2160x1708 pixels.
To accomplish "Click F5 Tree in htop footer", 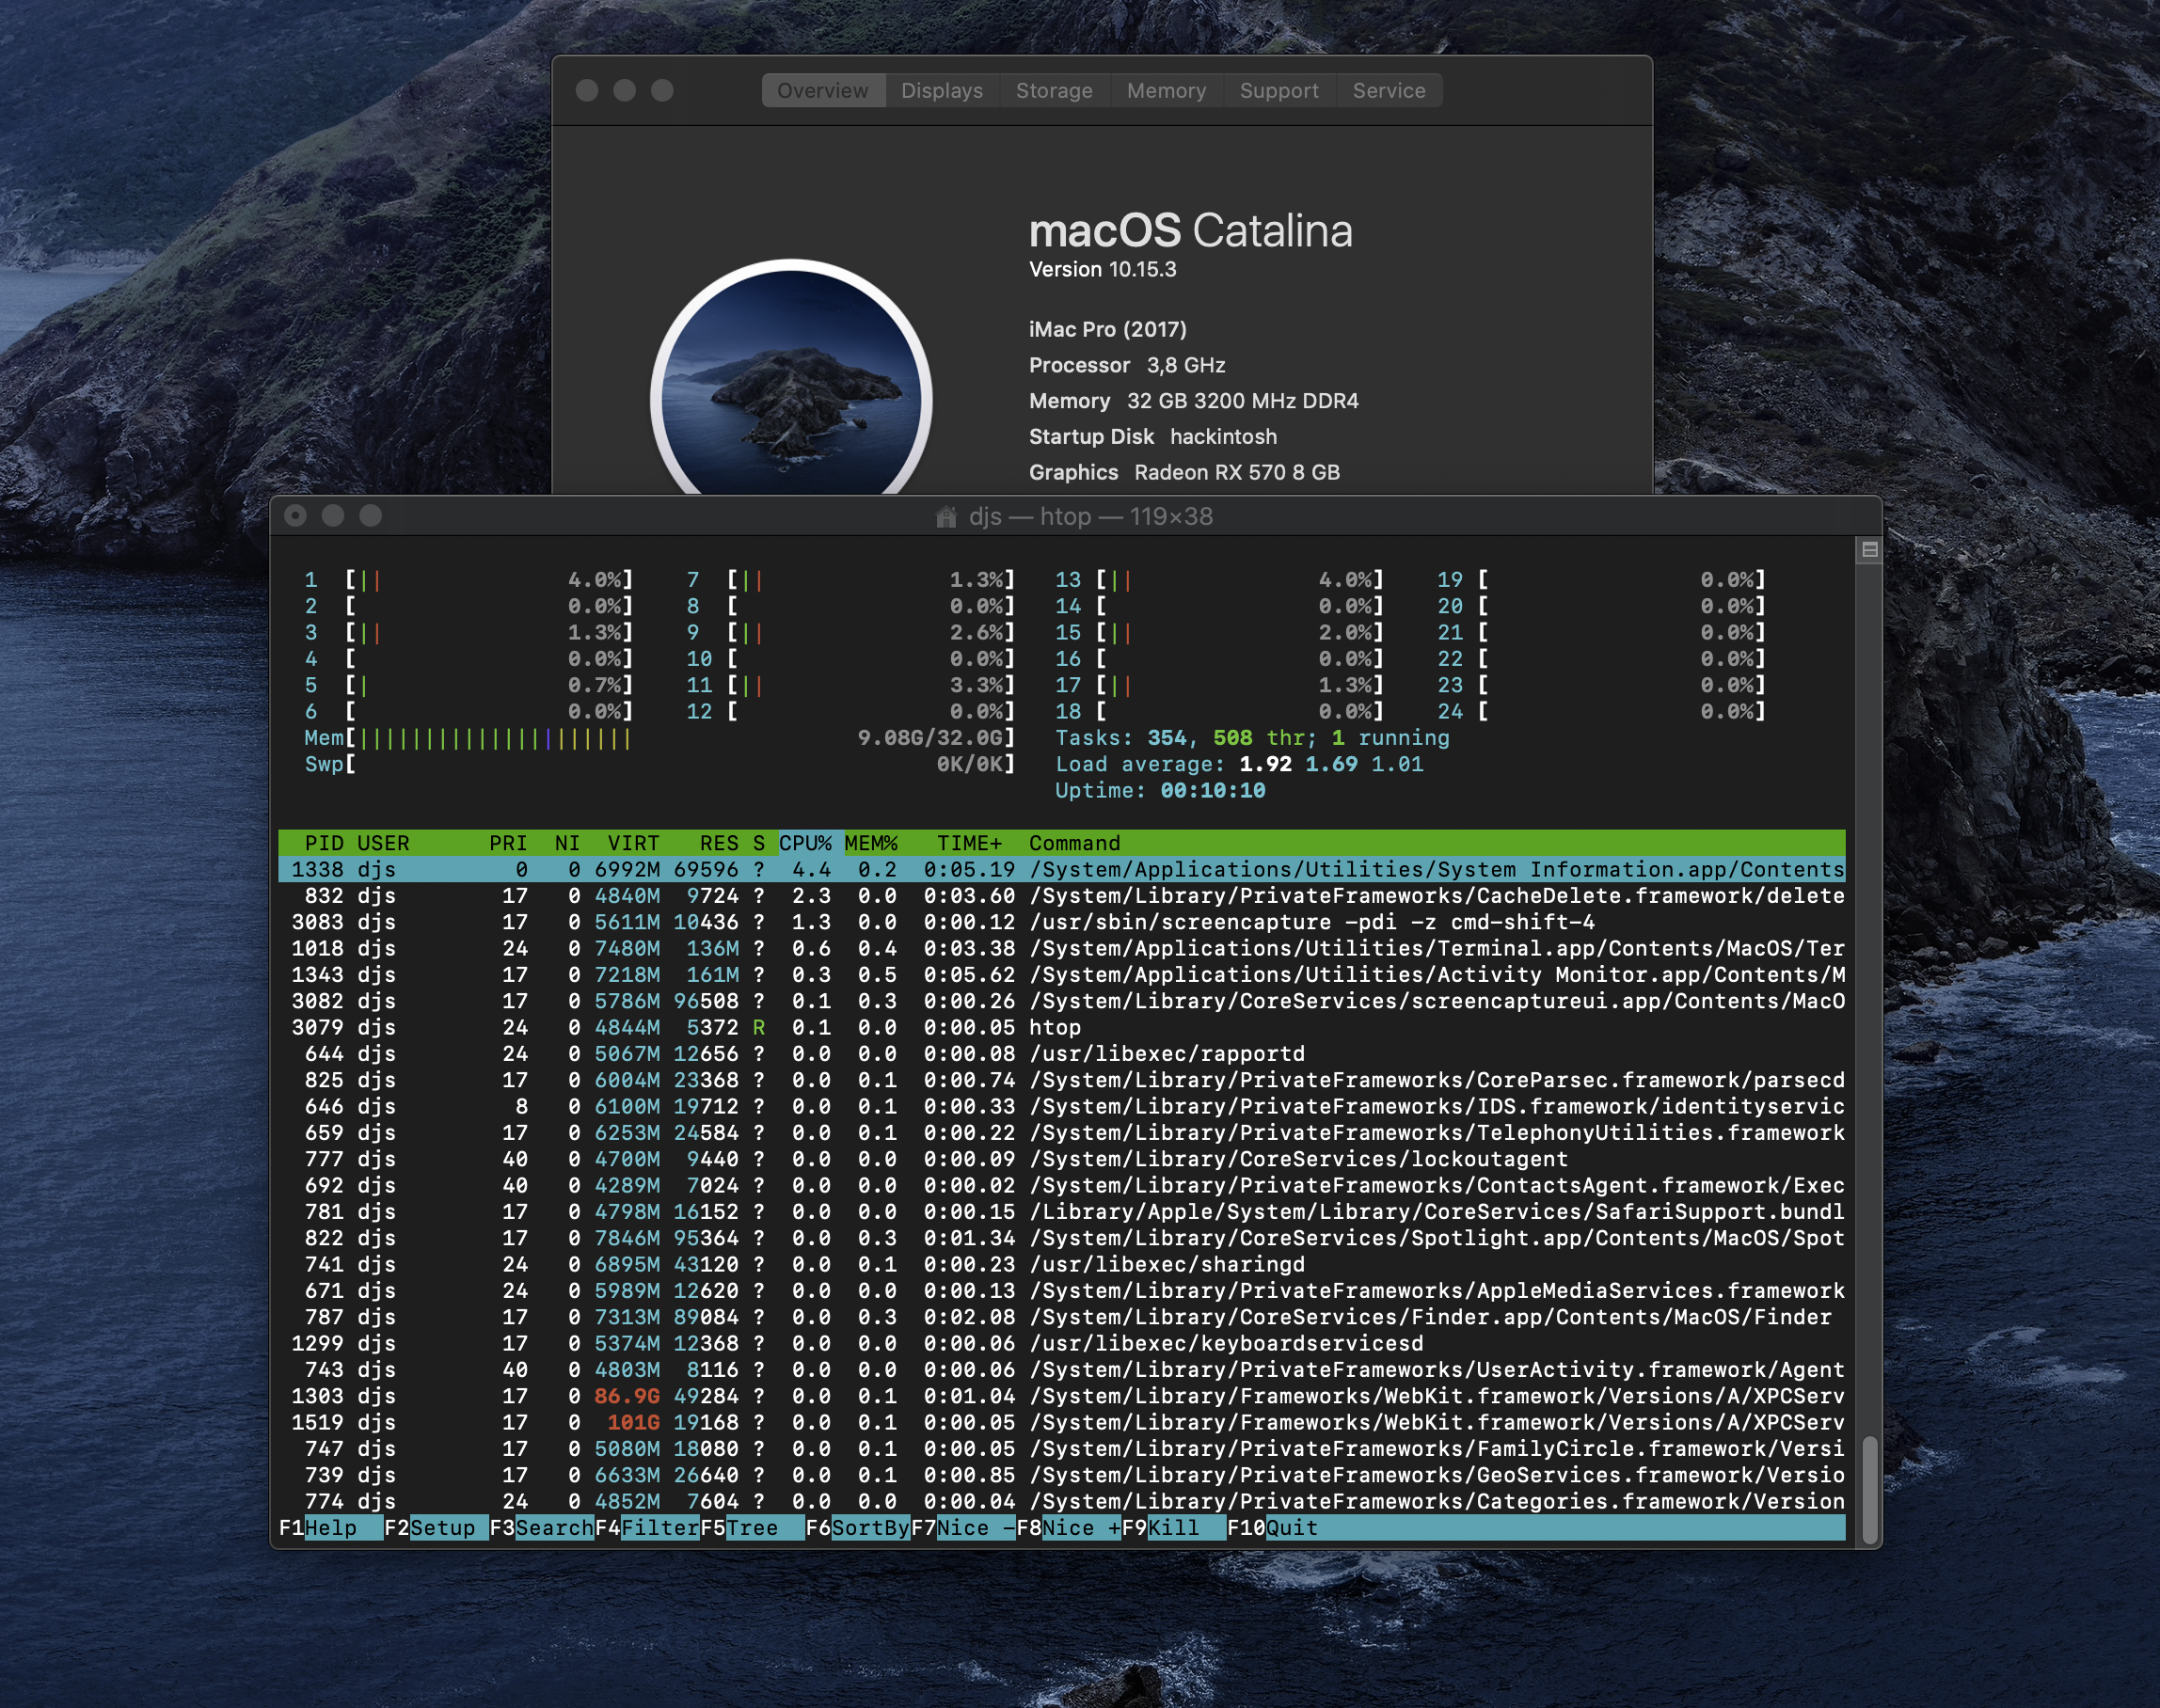I will (752, 1528).
